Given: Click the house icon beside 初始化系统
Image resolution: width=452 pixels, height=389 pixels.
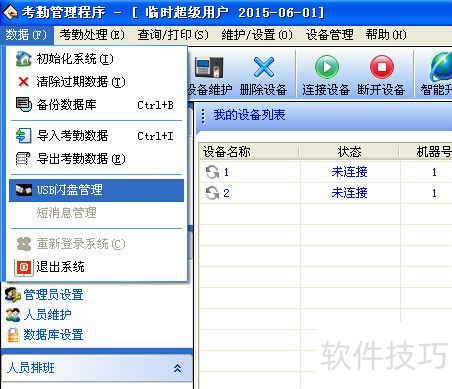Looking at the screenshot, I should (x=24, y=58).
